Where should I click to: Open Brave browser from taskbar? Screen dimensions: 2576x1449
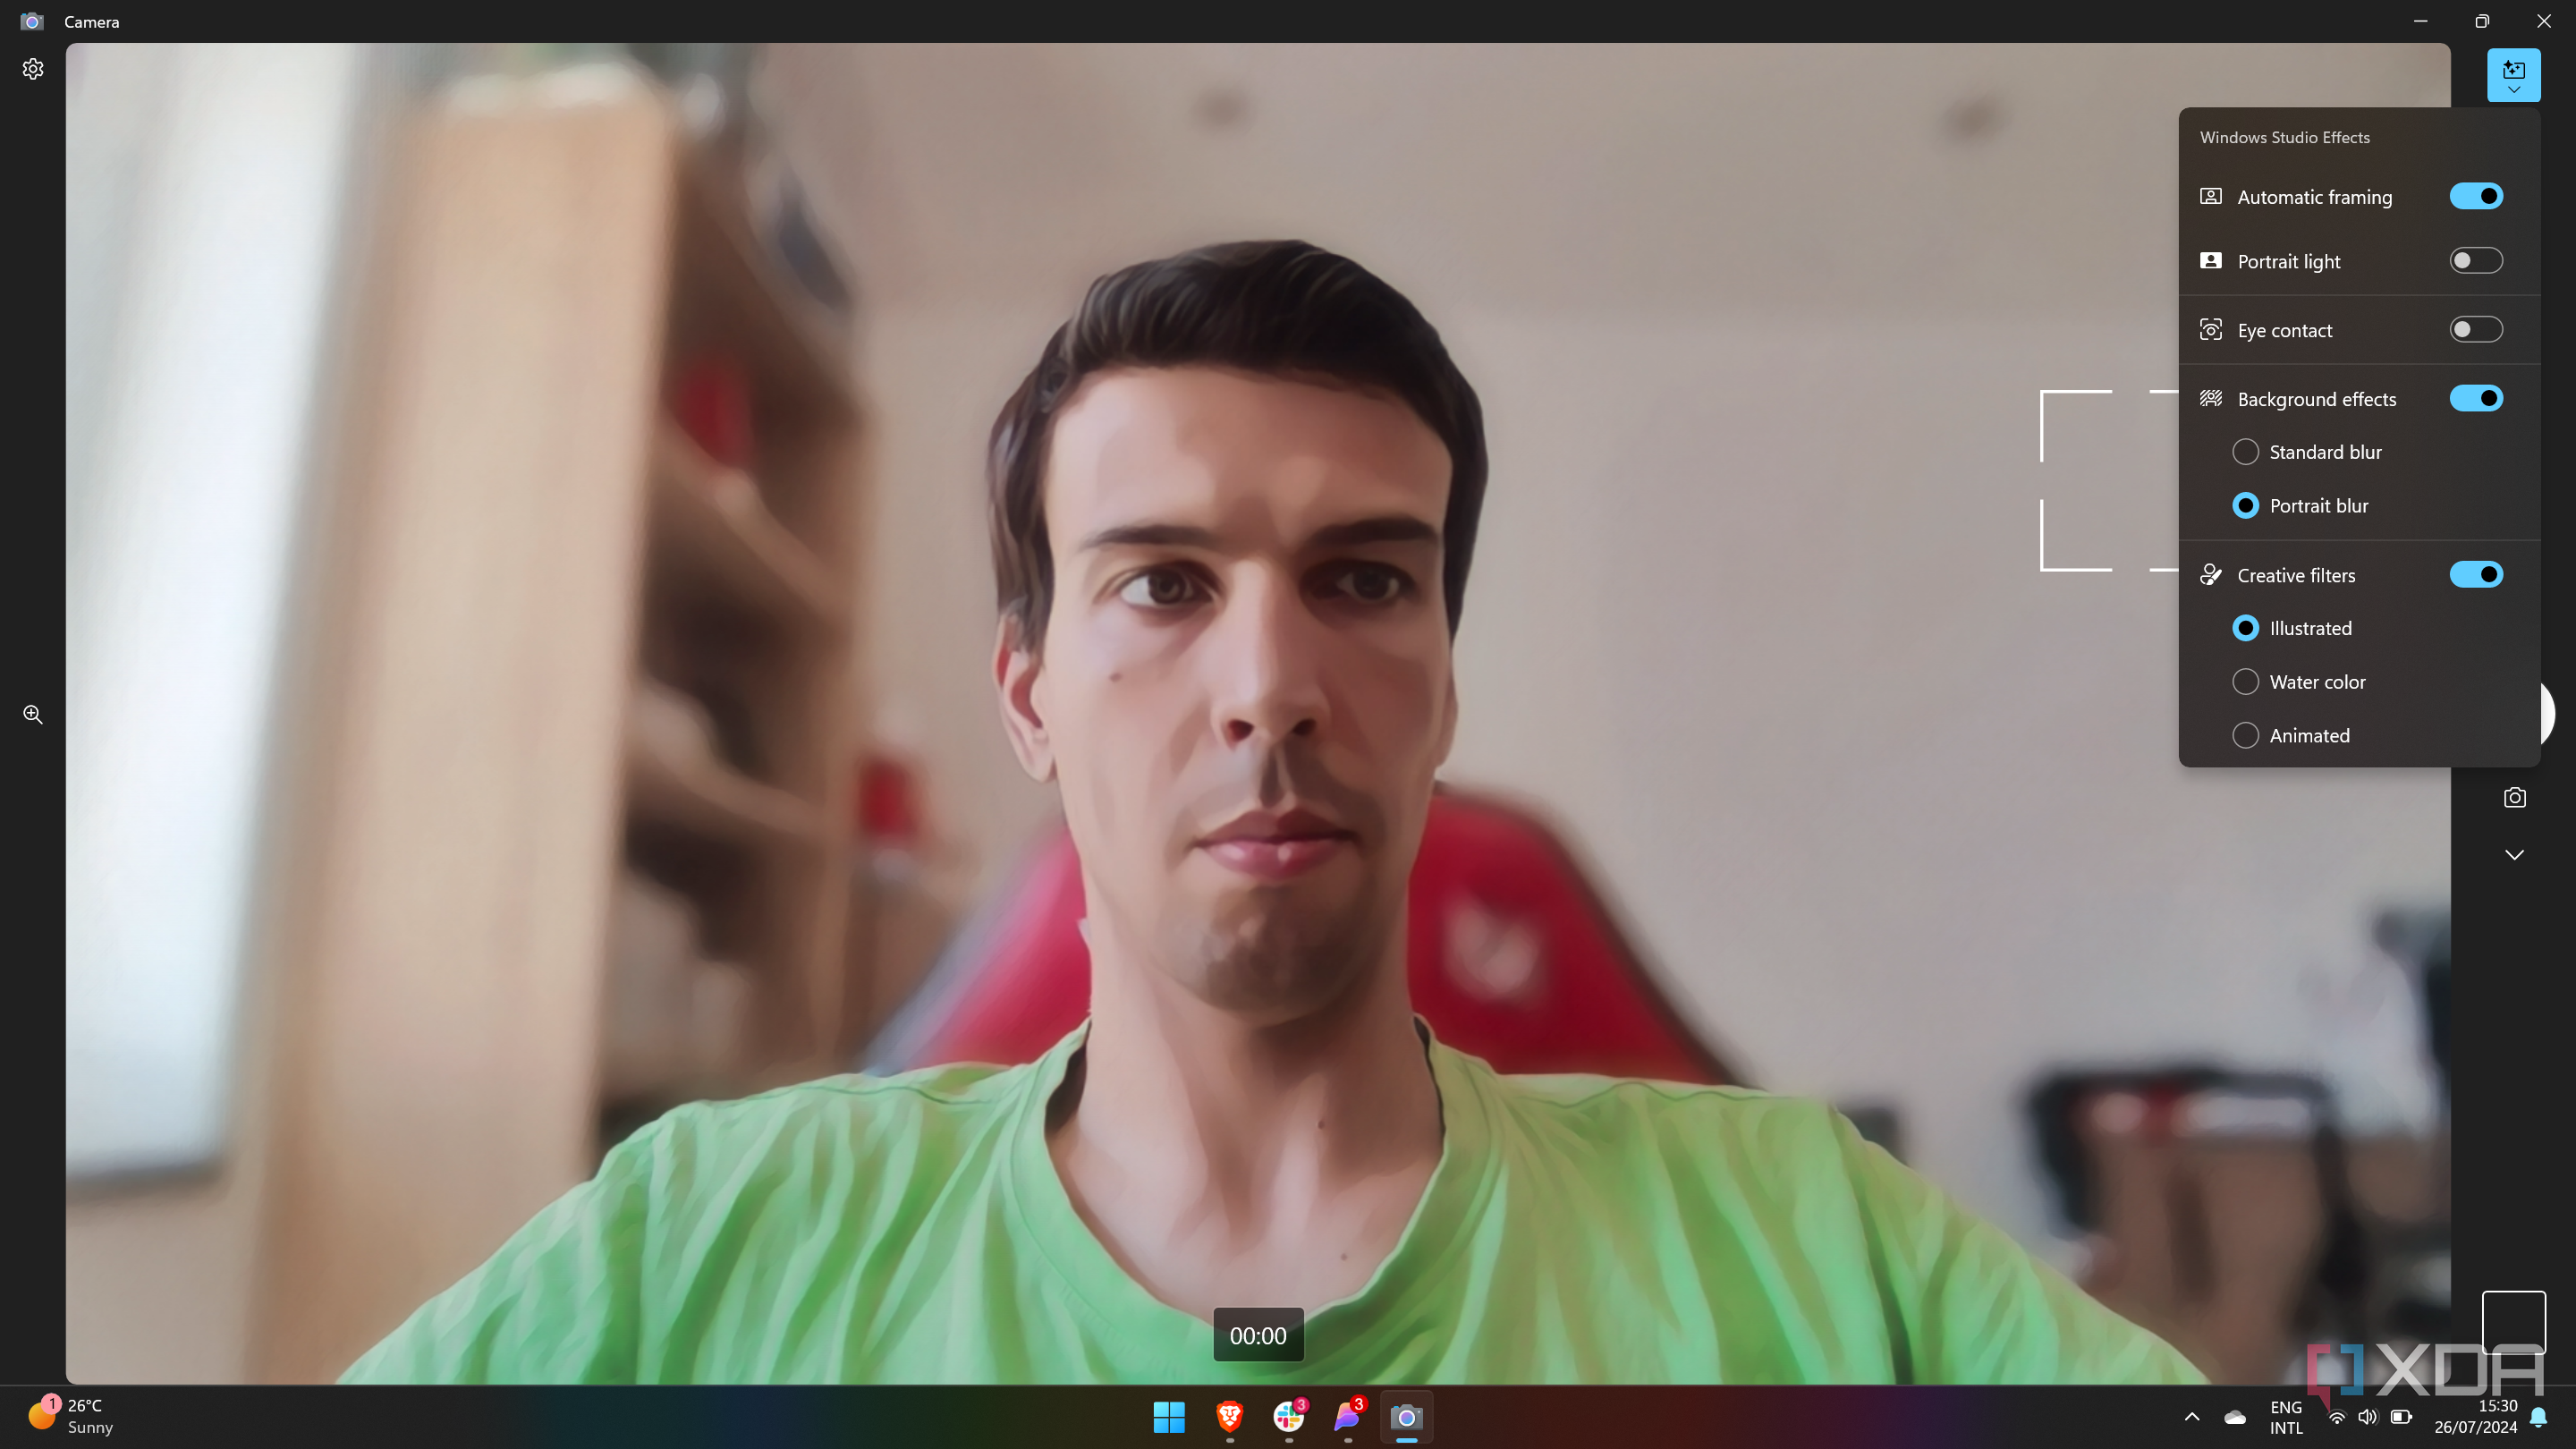[x=1229, y=1417]
